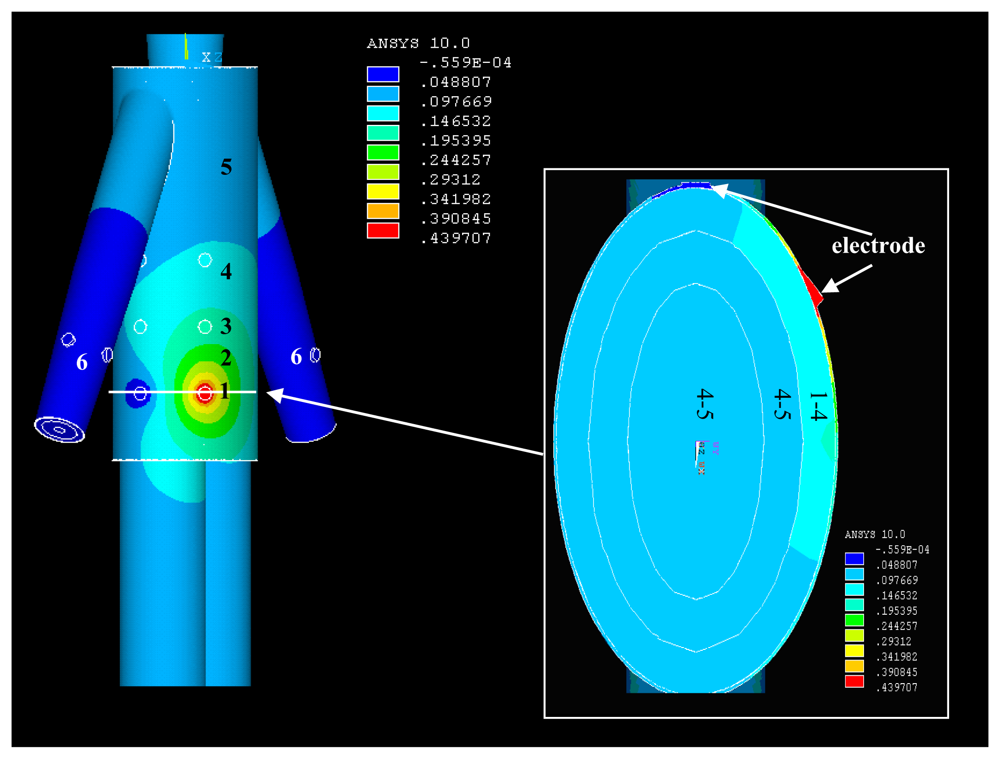Click the yellow .341982 swatch in the main legend
The height and width of the screenshot is (759, 1000).
(383, 192)
